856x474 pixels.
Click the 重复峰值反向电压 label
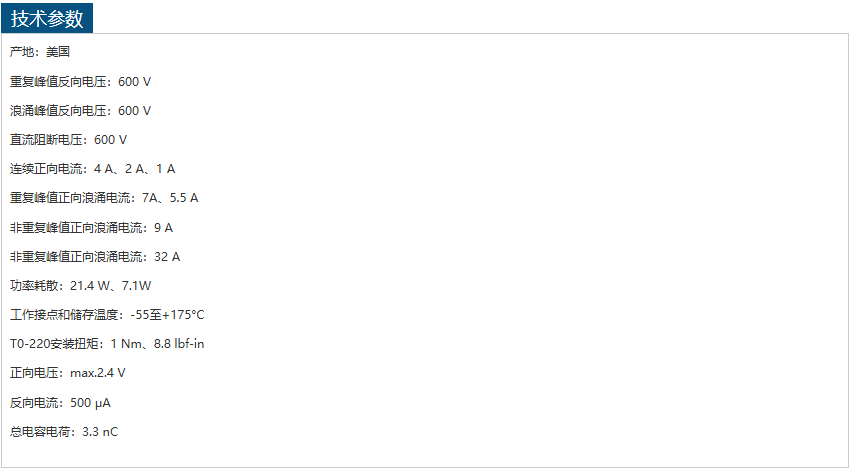[x=58, y=81]
